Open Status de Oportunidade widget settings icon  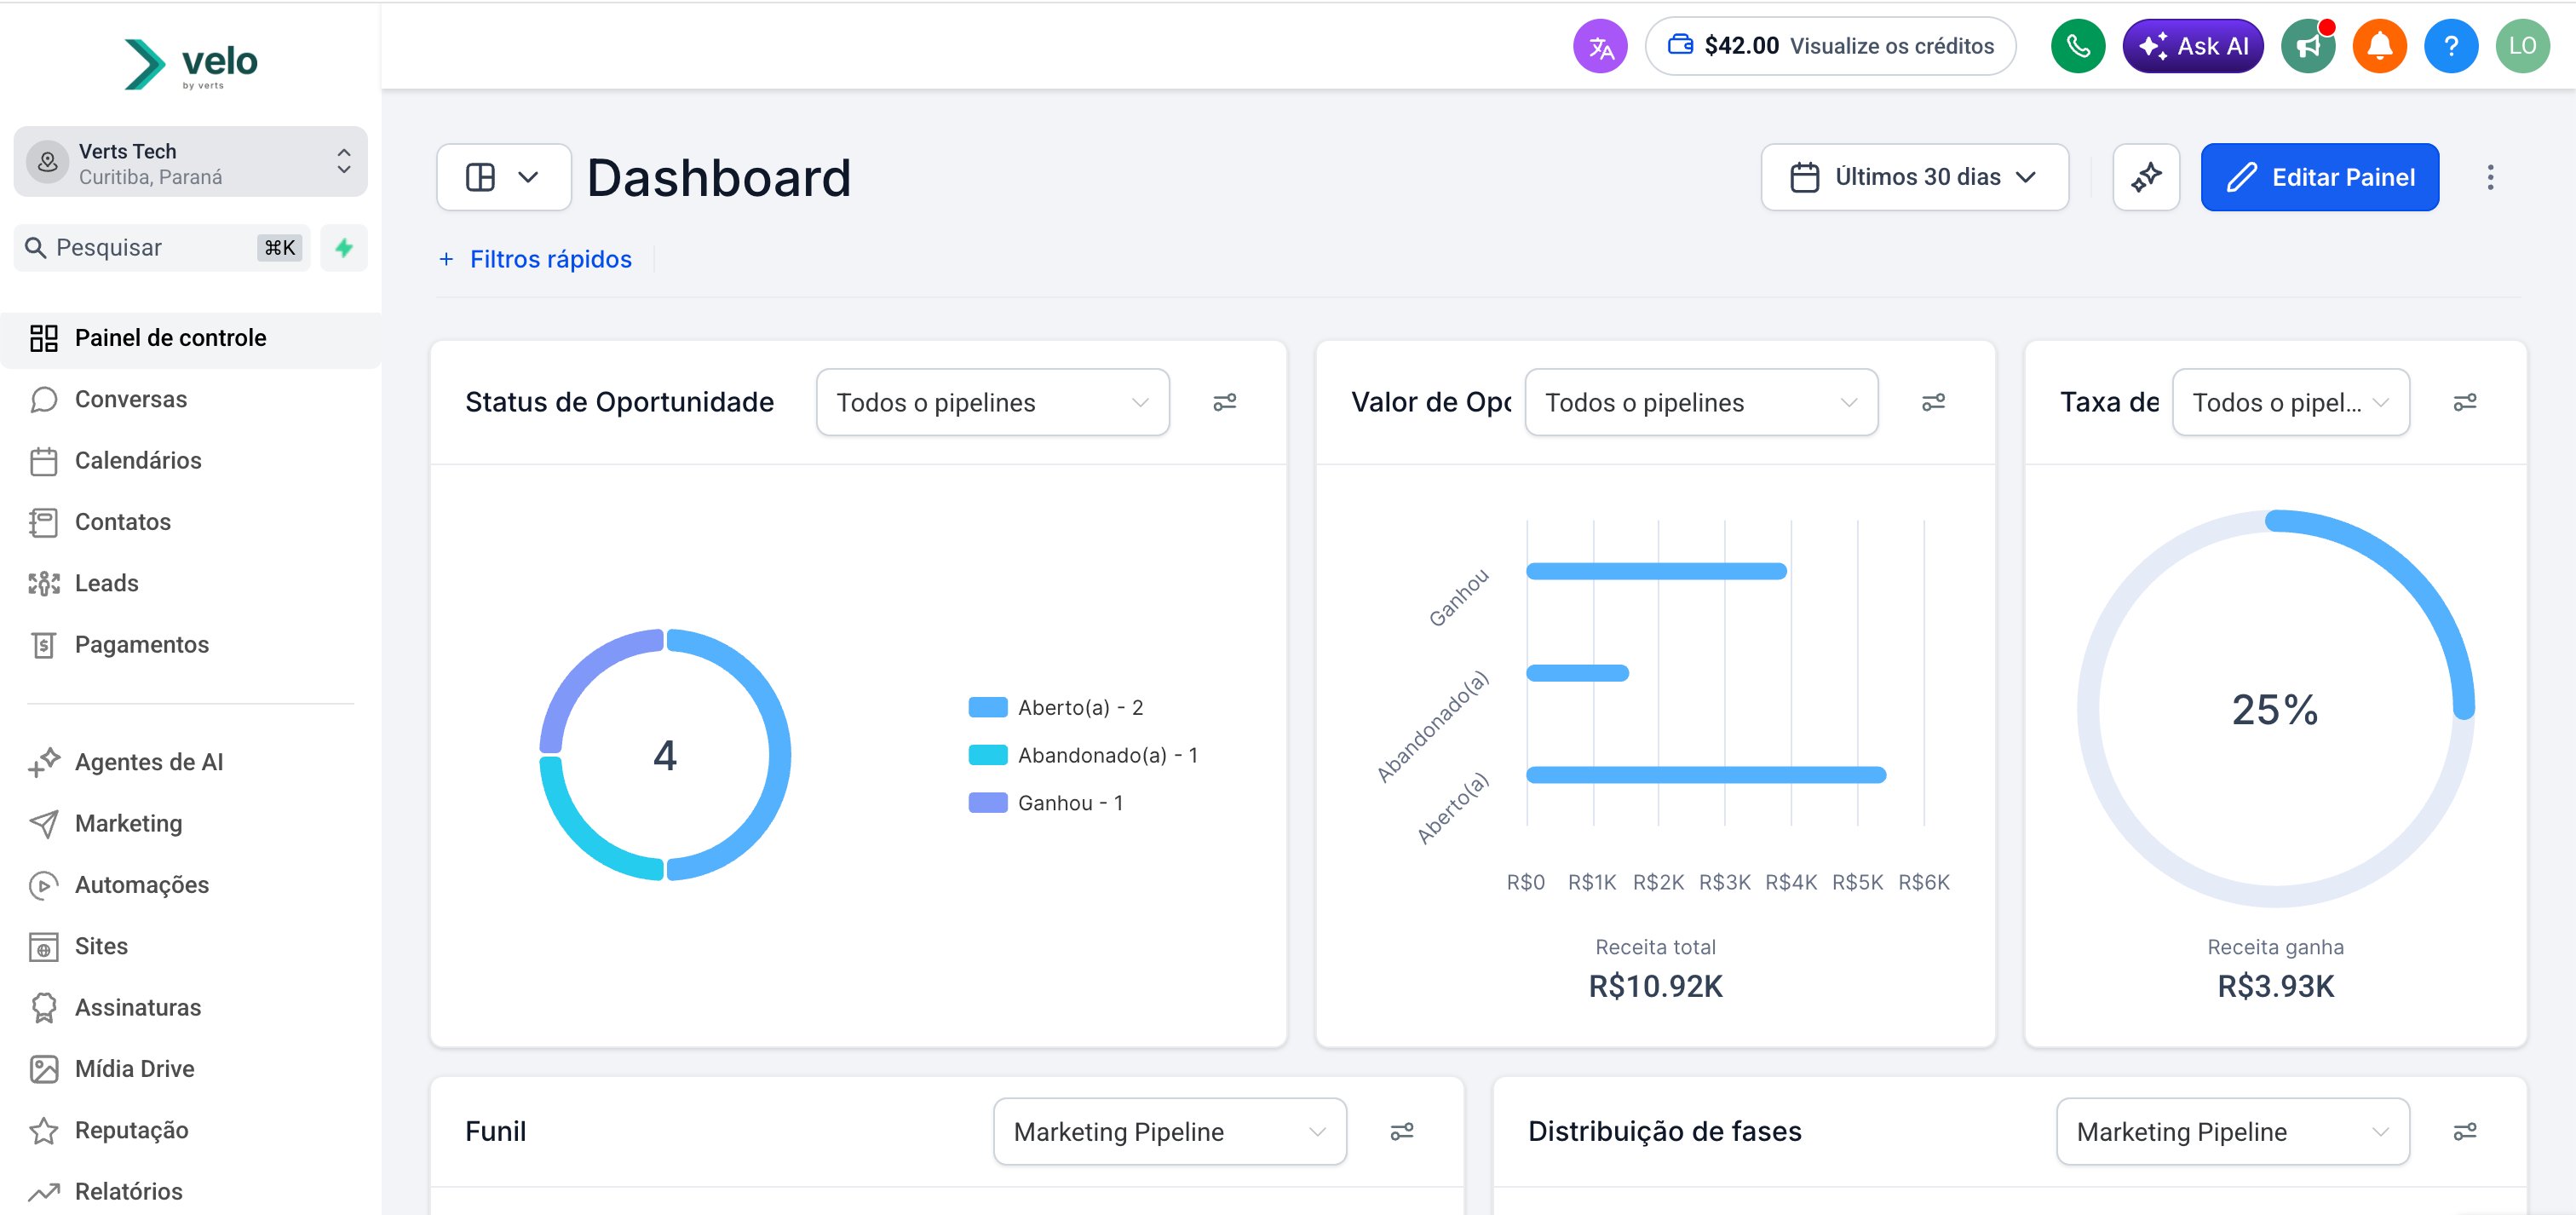point(1225,402)
